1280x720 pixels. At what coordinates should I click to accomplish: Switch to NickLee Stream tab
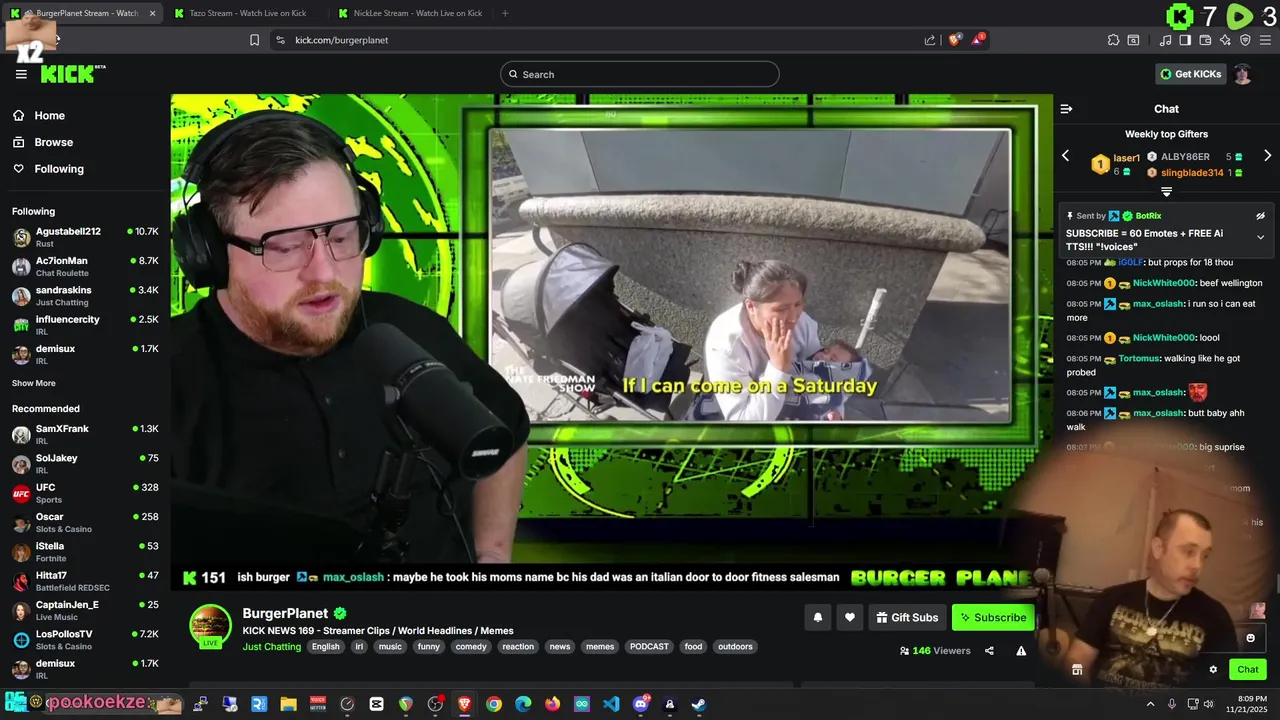point(410,13)
